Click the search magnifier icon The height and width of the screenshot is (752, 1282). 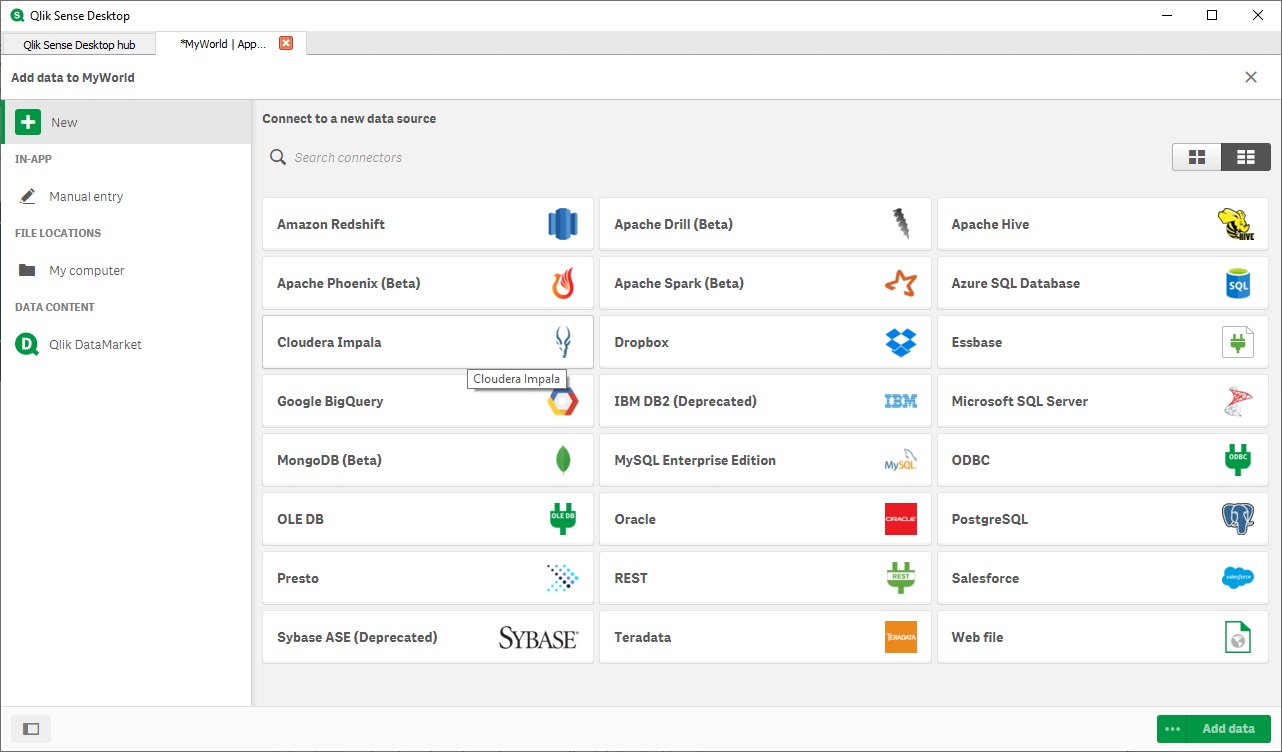click(x=277, y=157)
